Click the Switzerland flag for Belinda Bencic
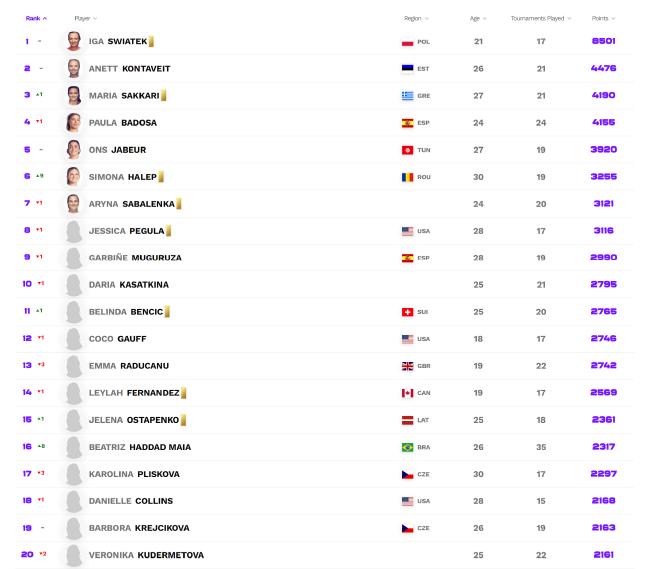Image resolution: width=650 pixels, height=569 pixels. (x=407, y=312)
